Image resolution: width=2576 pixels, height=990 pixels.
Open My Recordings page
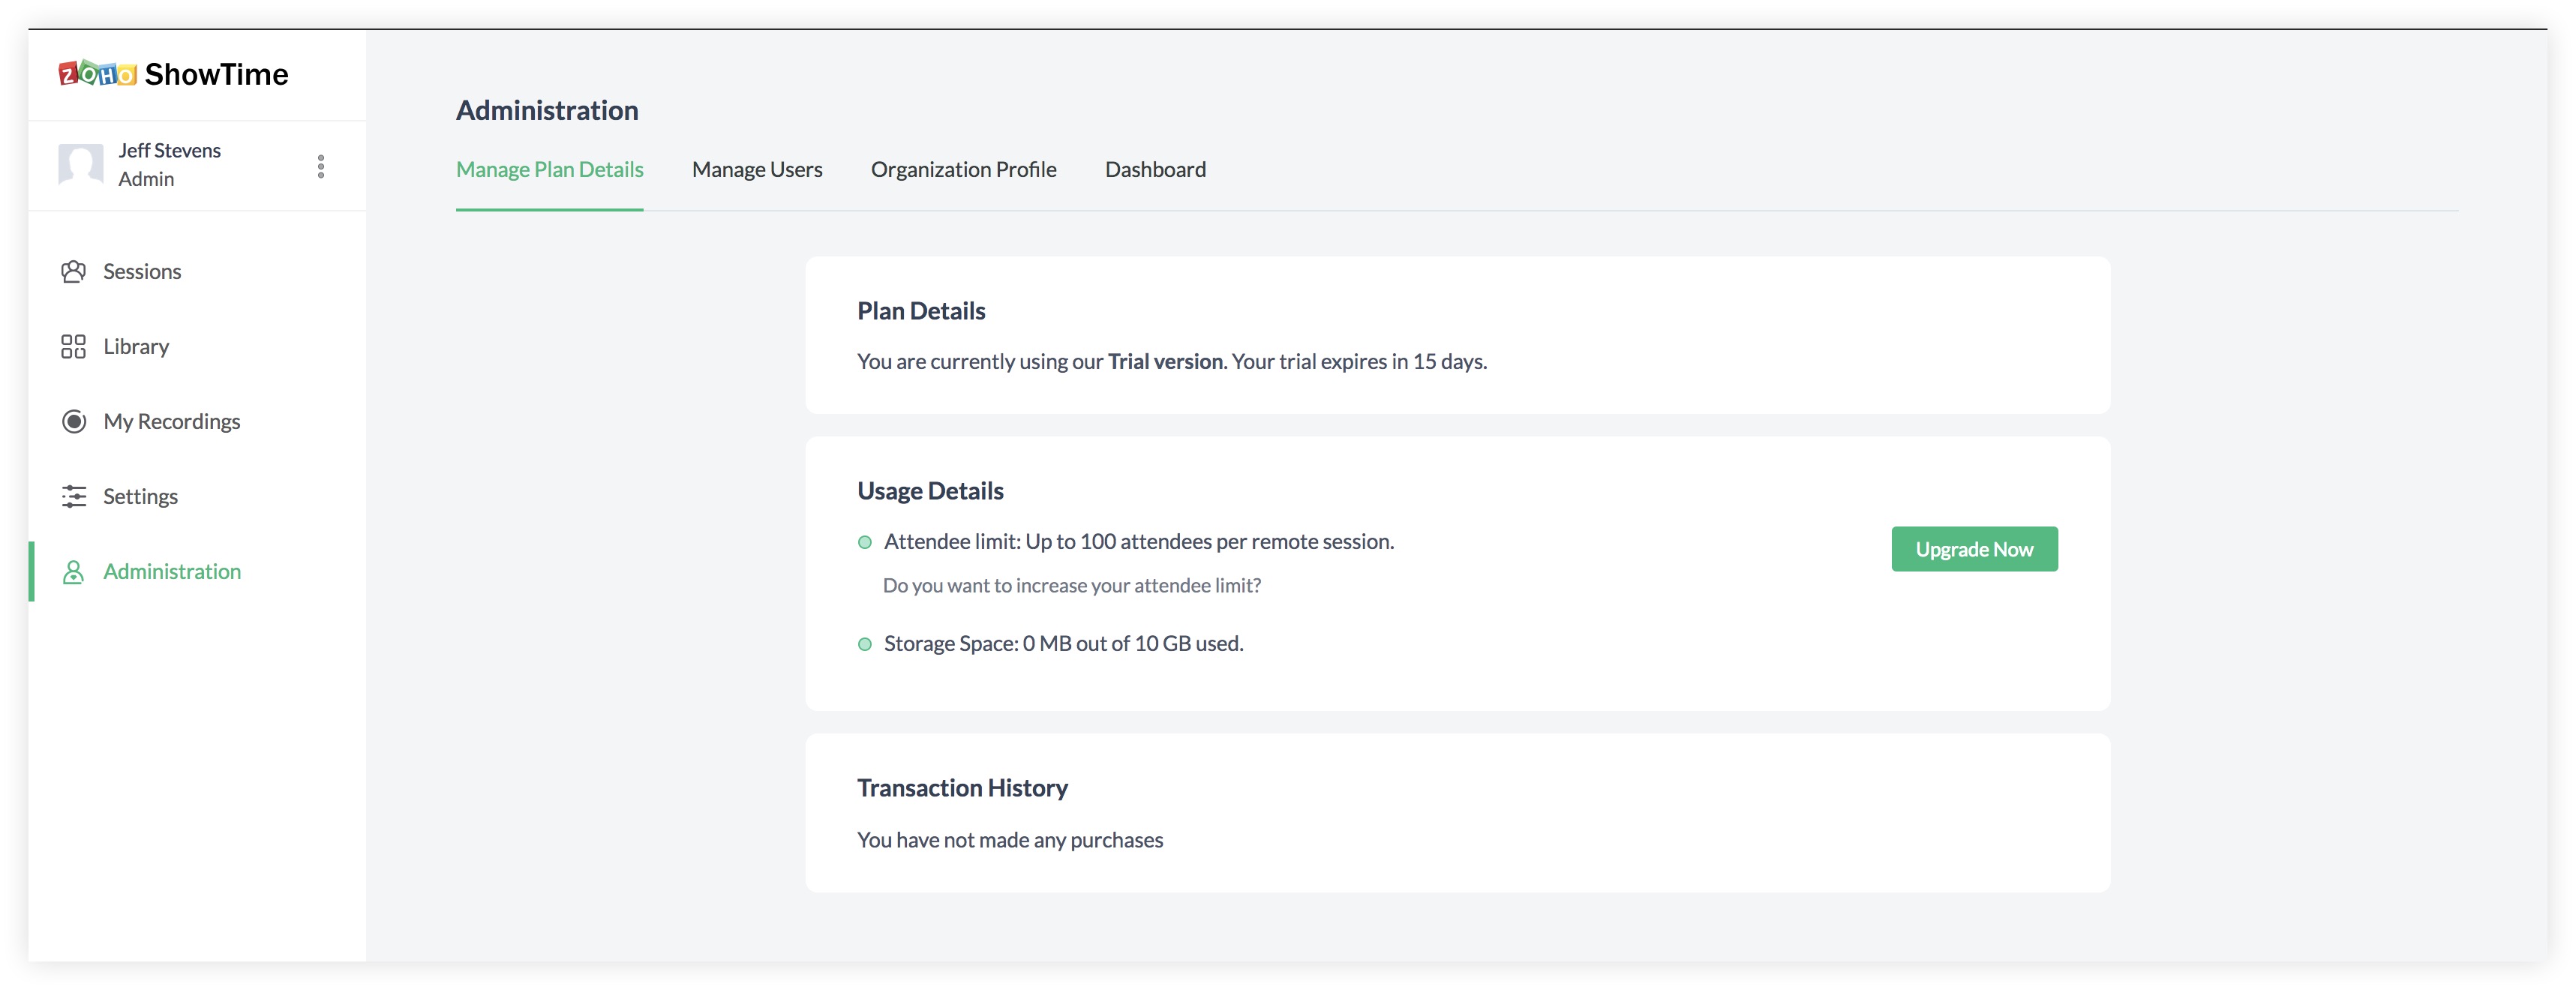coord(171,422)
